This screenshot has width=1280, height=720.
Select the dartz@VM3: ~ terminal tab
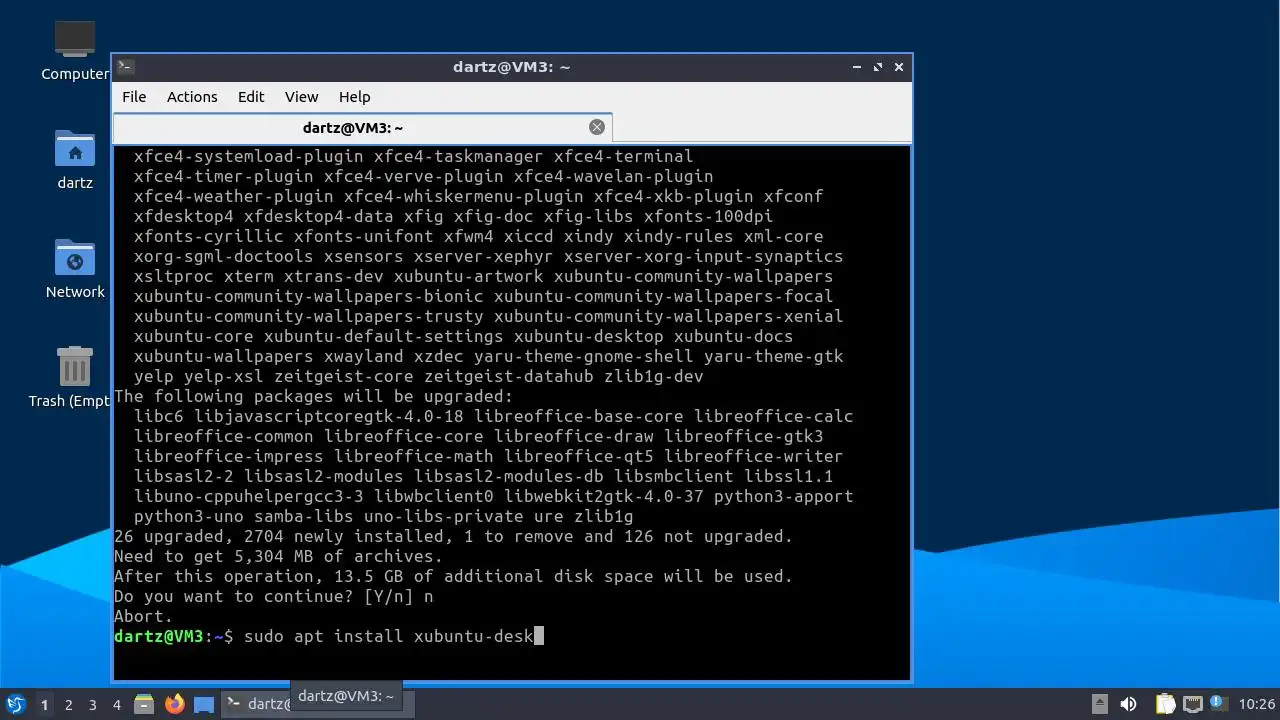tap(353, 128)
